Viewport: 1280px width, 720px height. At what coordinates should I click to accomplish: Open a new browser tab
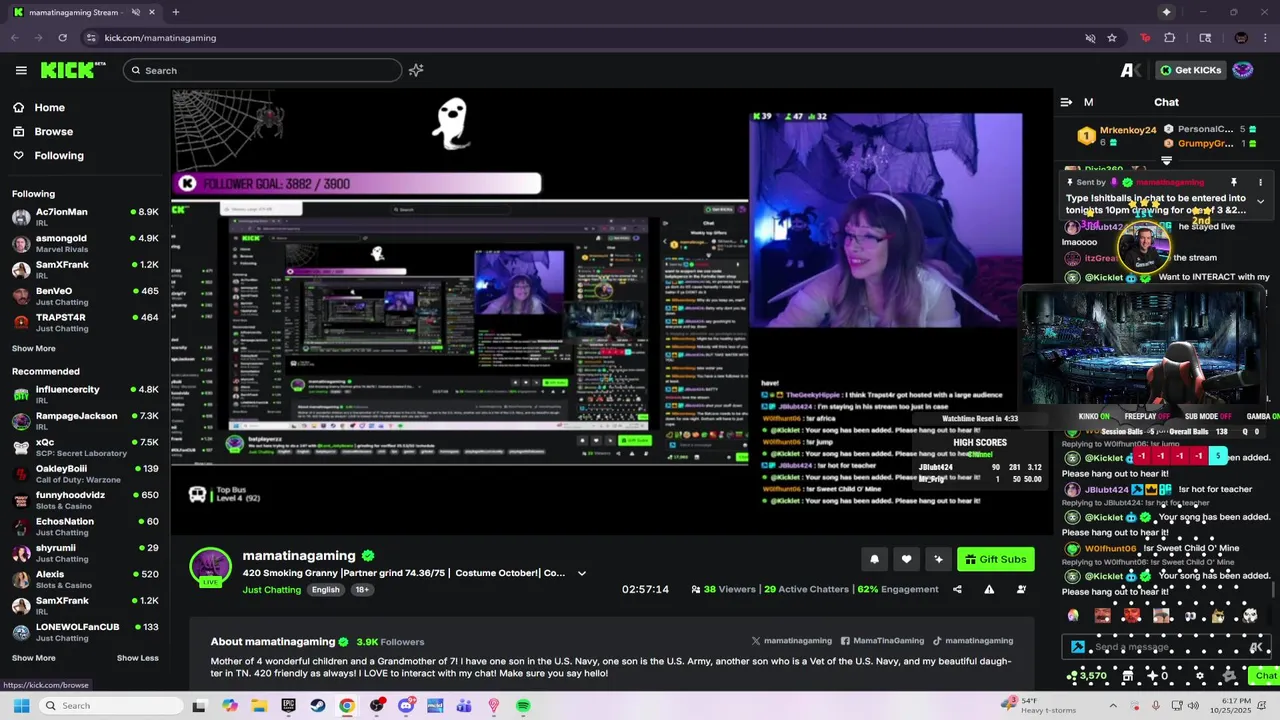click(175, 12)
